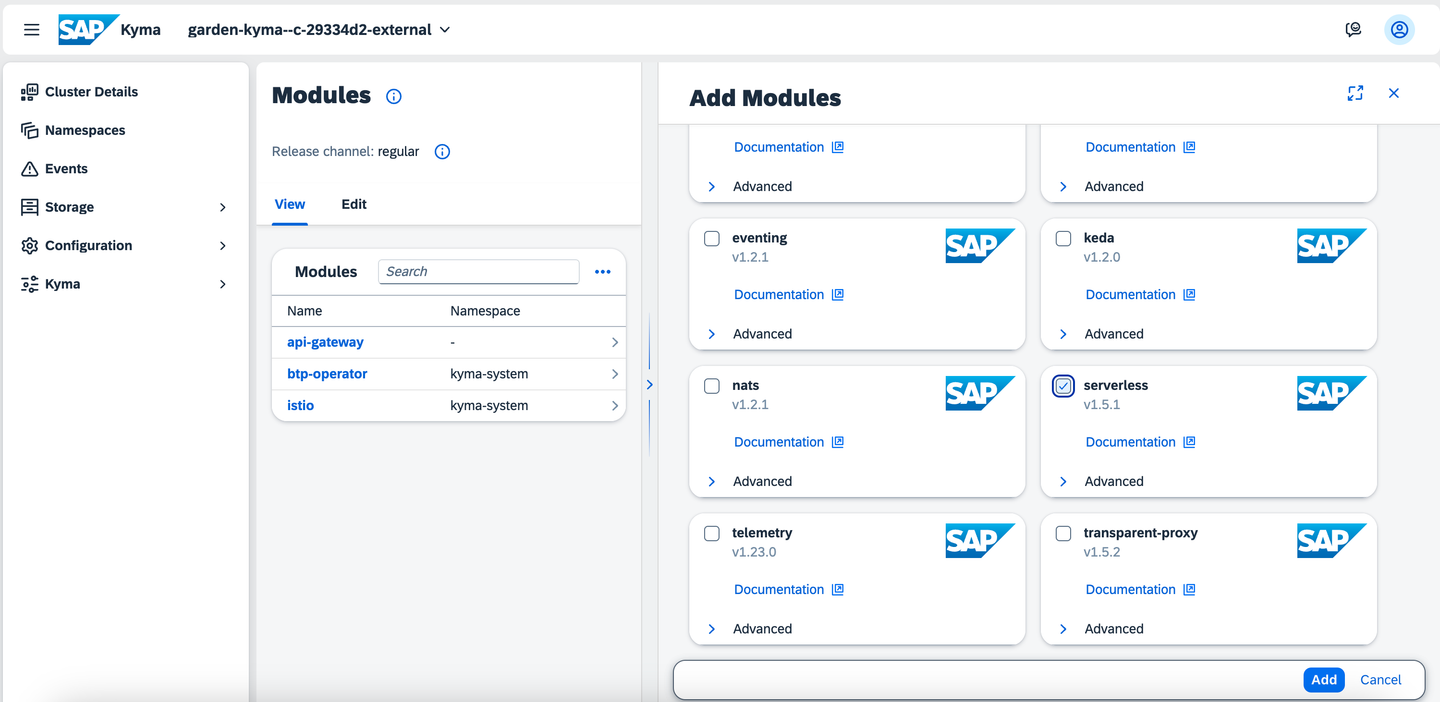Screen dimensions: 1440x702
Task: Click the info icon beside Release channel
Action: 442,152
